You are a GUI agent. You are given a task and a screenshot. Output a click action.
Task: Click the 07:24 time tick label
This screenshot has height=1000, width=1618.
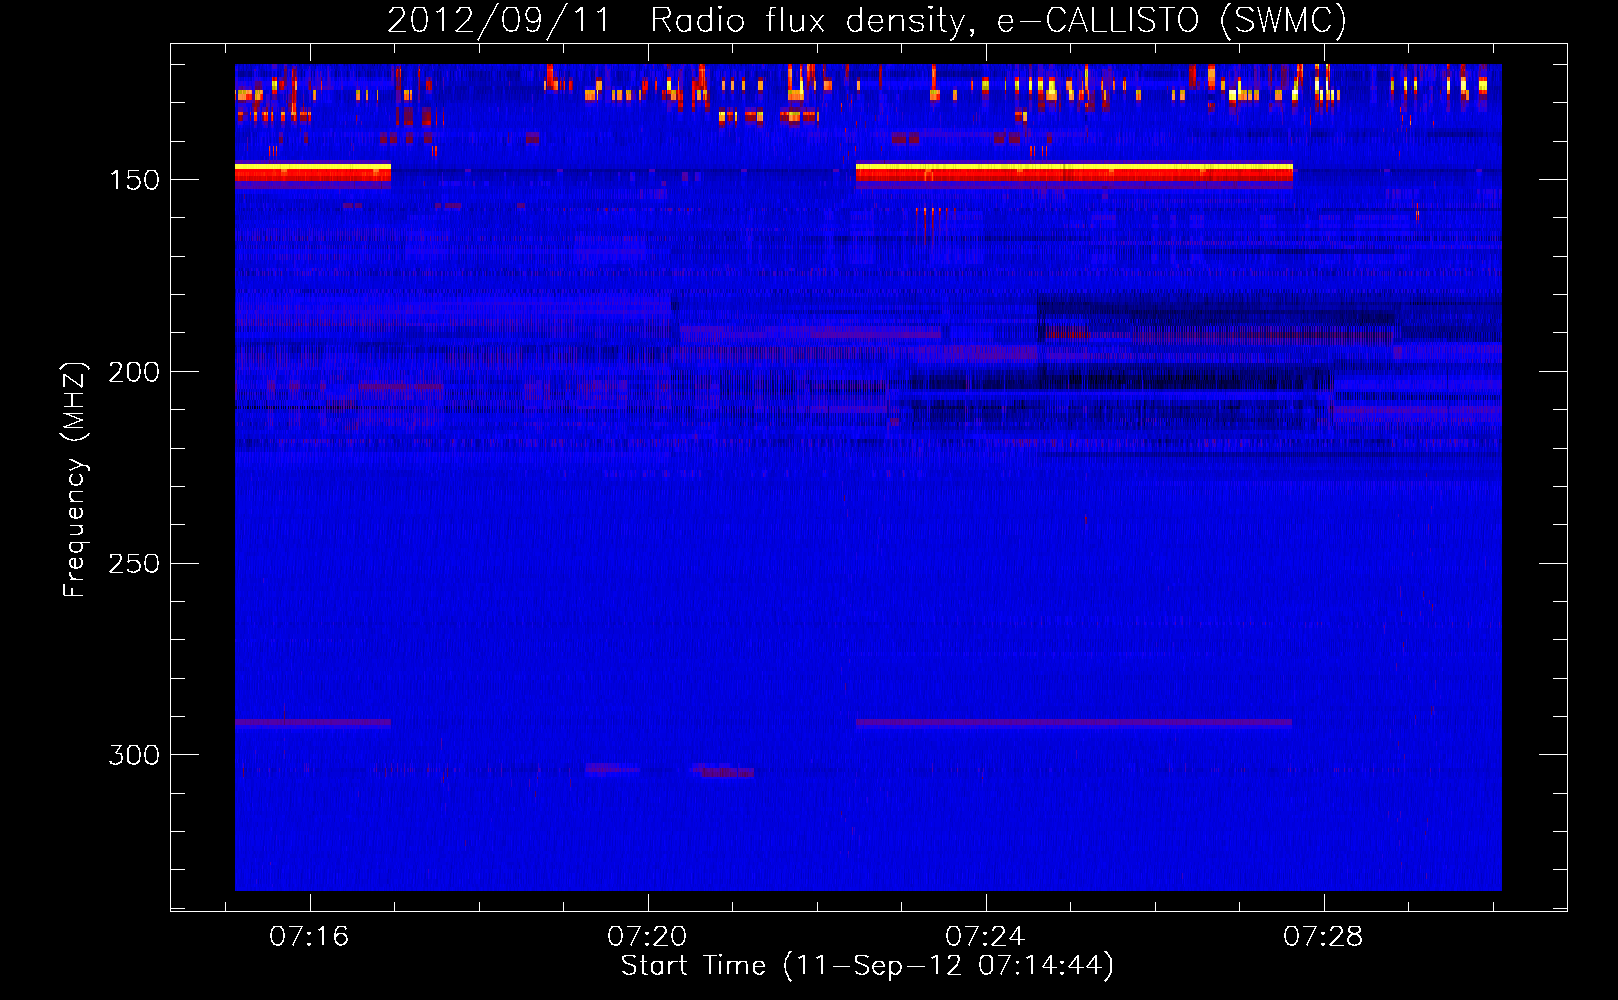[985, 936]
